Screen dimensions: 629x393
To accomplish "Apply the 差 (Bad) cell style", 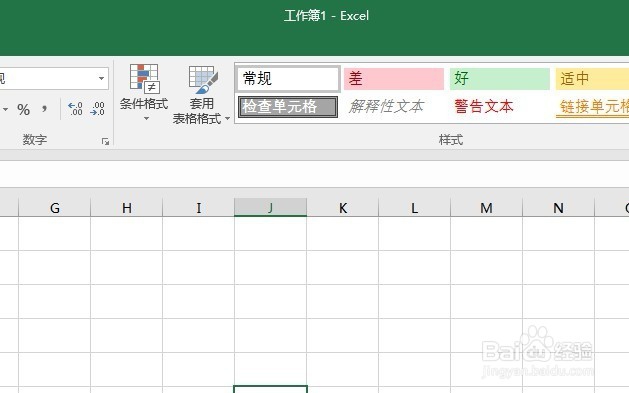I will (394, 78).
